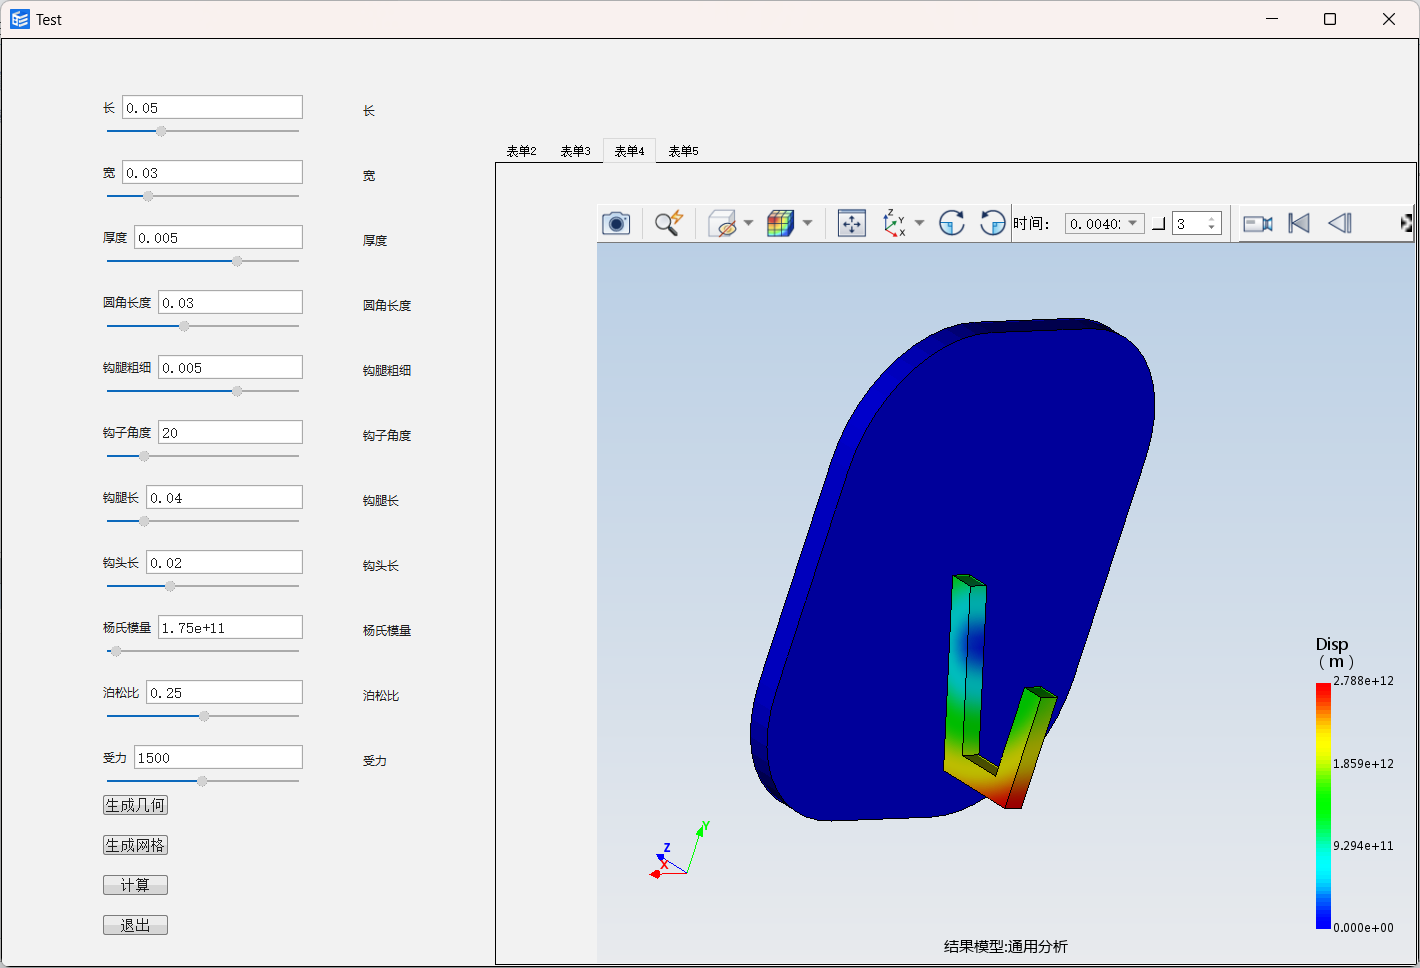
Task: Click the 厚度 slider handle
Action: [237, 261]
